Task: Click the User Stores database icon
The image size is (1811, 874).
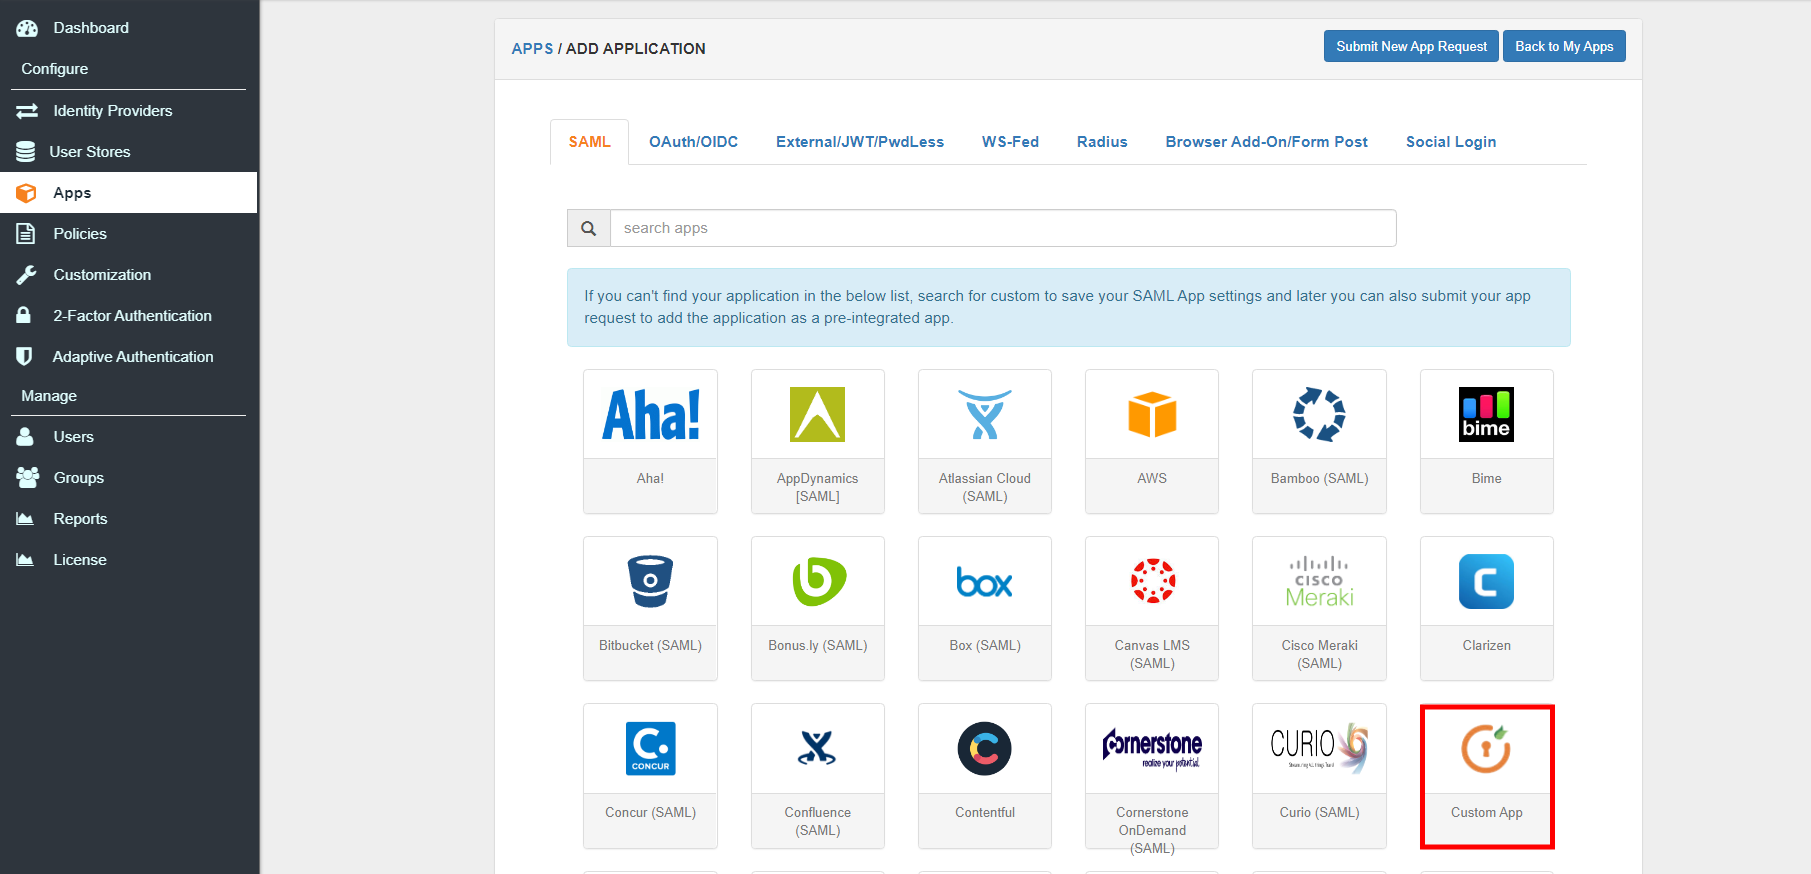Action: pos(26,152)
